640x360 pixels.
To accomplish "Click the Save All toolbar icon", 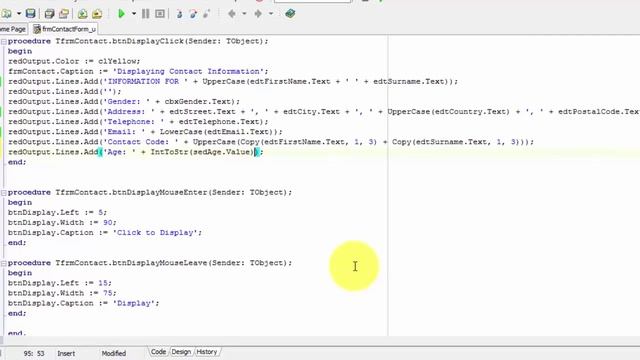I will tap(49, 14).
